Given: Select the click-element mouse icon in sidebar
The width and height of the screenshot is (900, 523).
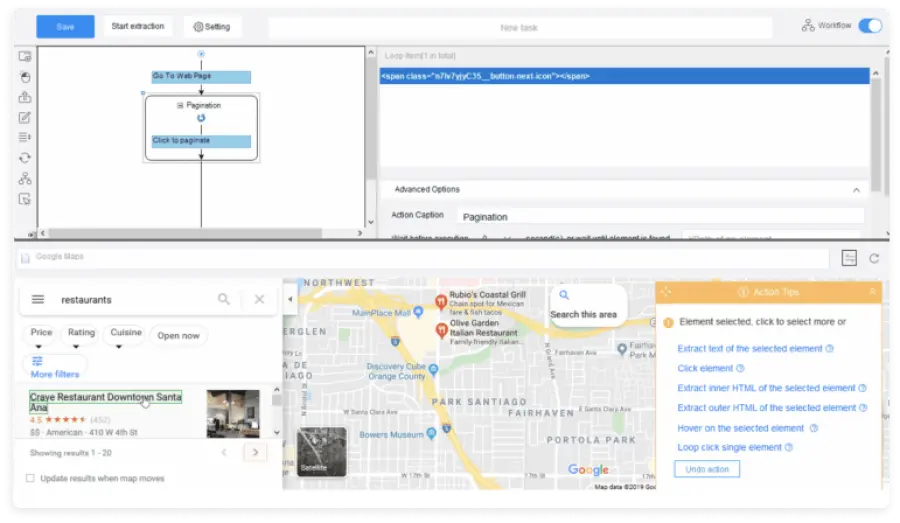Looking at the screenshot, I should point(25,76).
